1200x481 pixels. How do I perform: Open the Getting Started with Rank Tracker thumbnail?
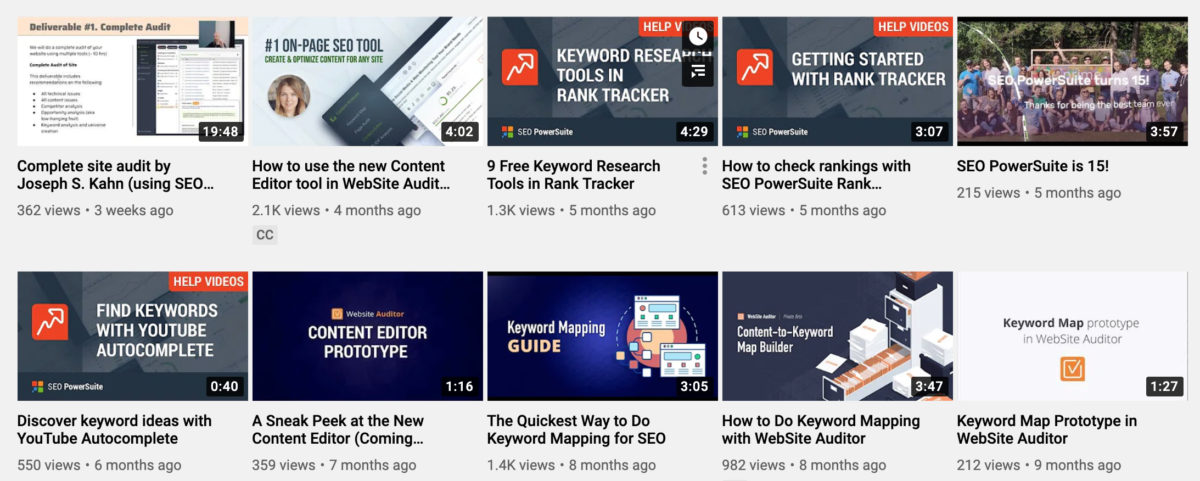[837, 82]
